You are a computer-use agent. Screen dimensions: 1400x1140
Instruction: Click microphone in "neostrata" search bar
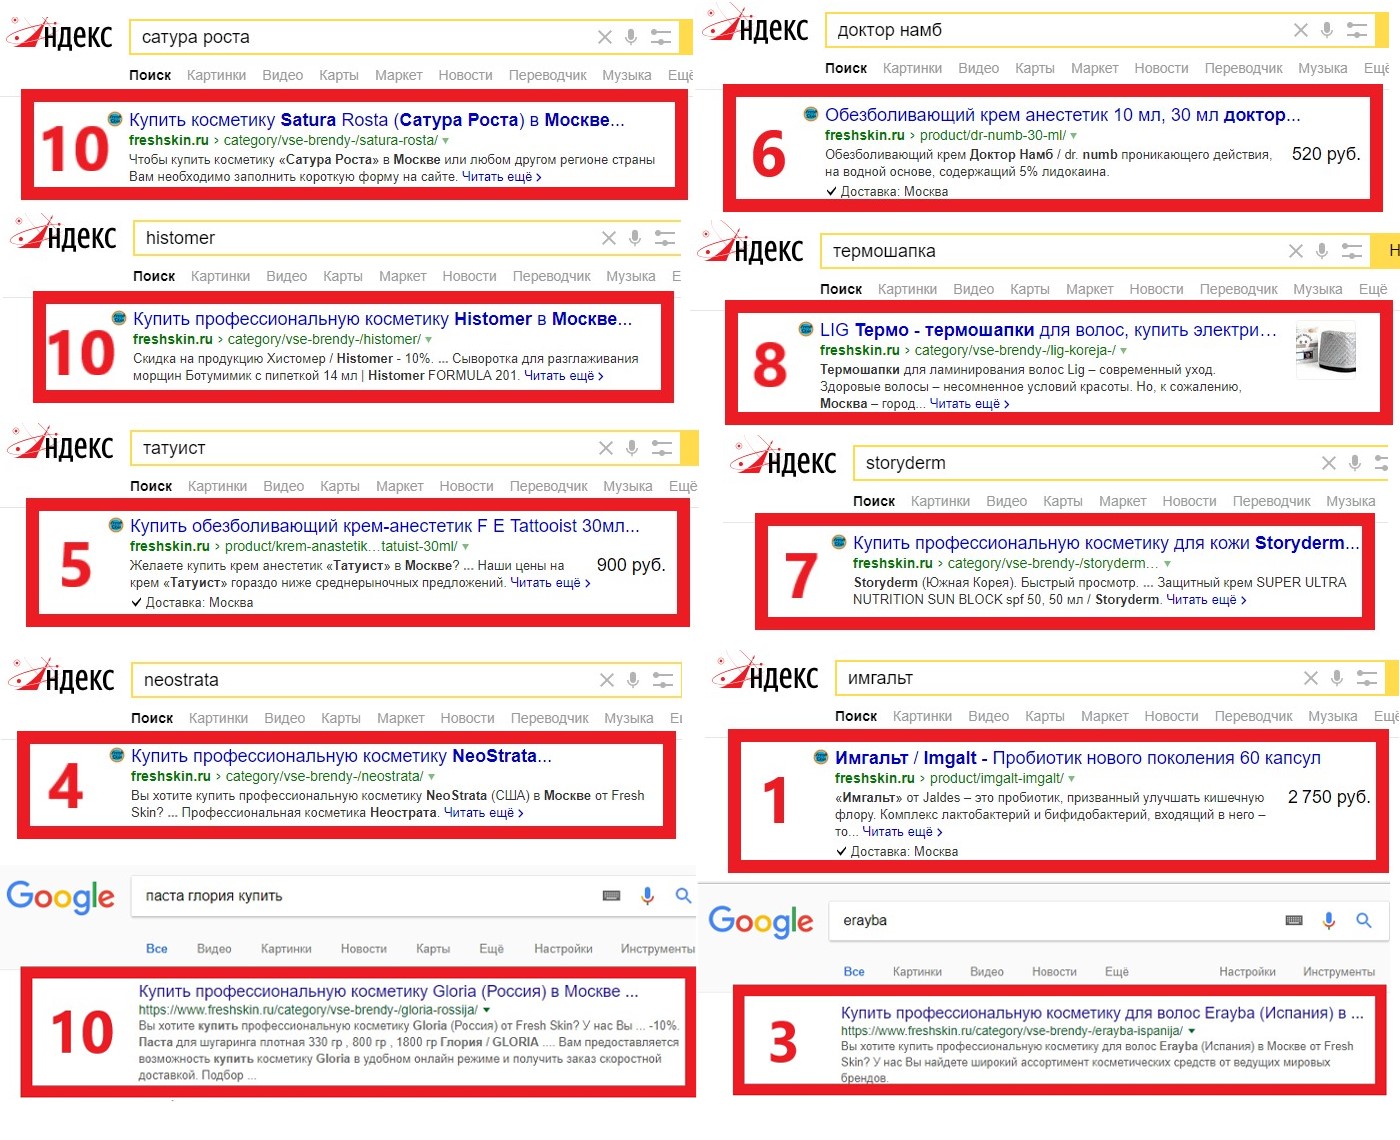[633, 680]
